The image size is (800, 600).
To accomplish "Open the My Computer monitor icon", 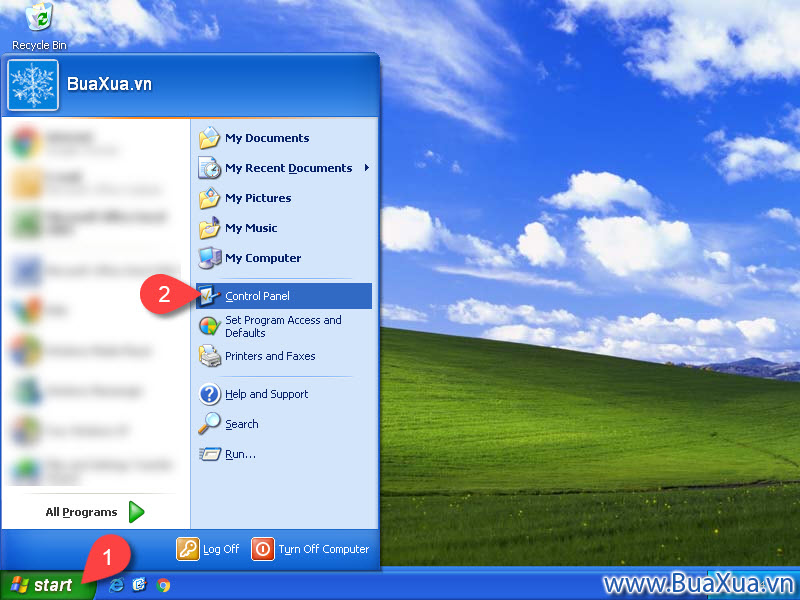I will 209,258.
